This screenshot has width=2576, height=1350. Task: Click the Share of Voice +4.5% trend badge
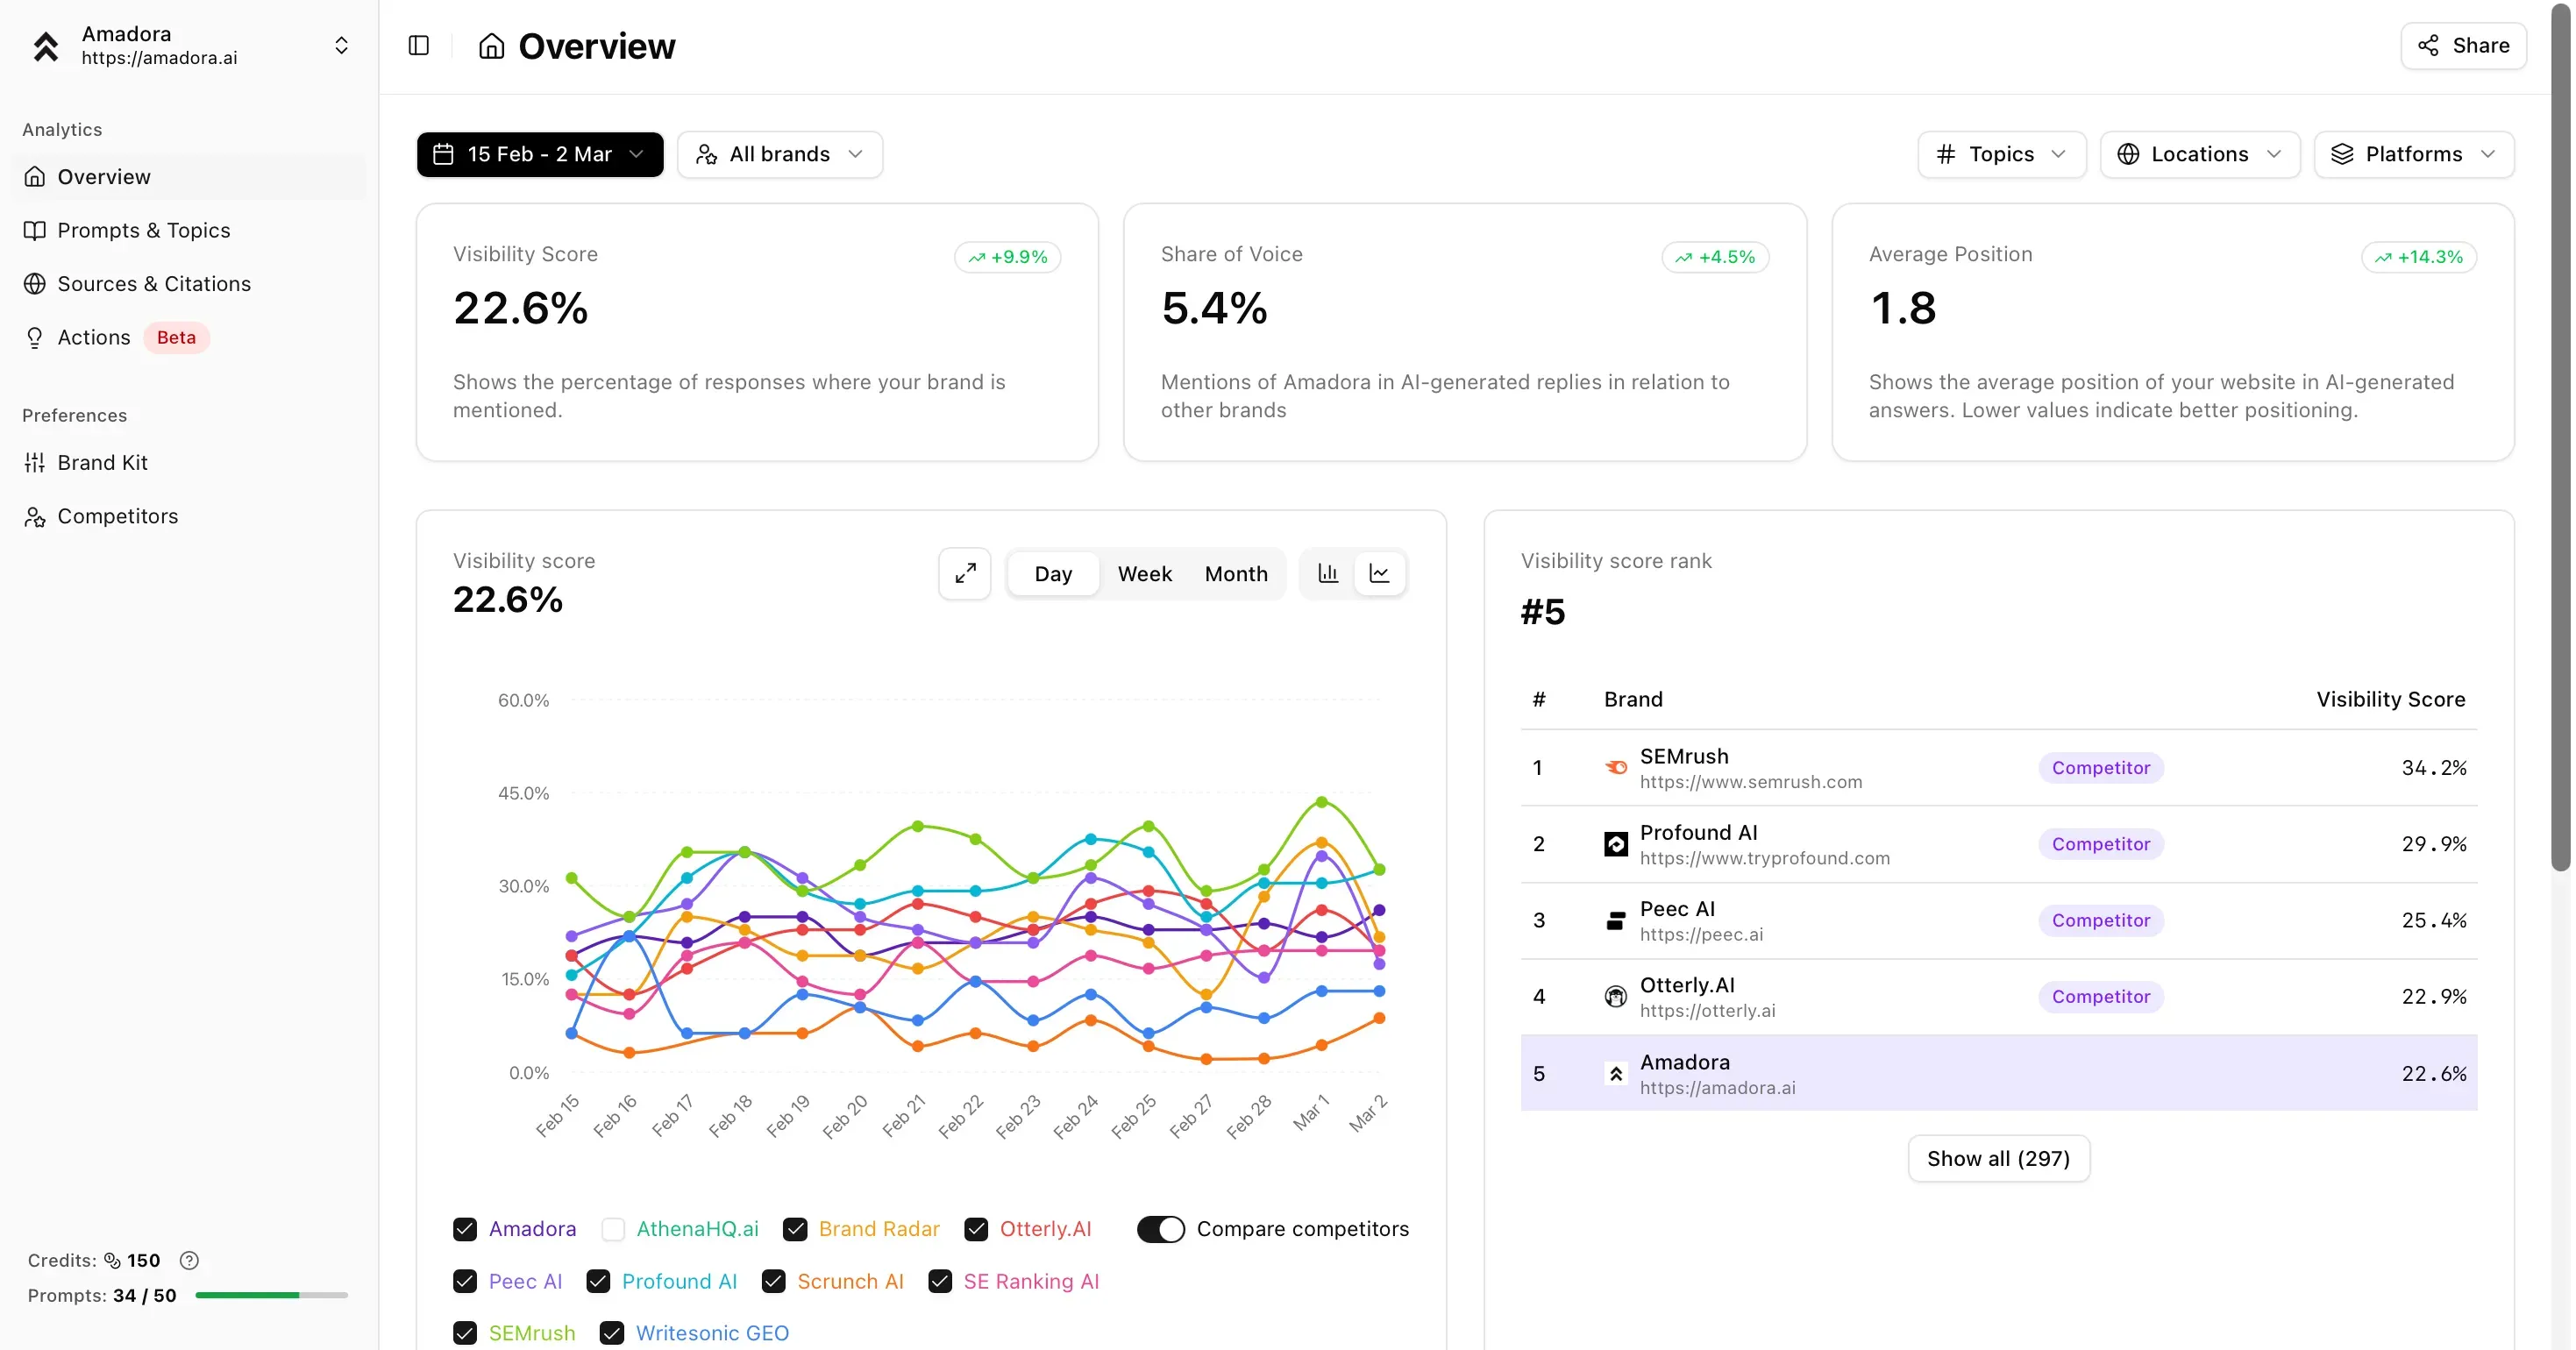coord(1715,257)
